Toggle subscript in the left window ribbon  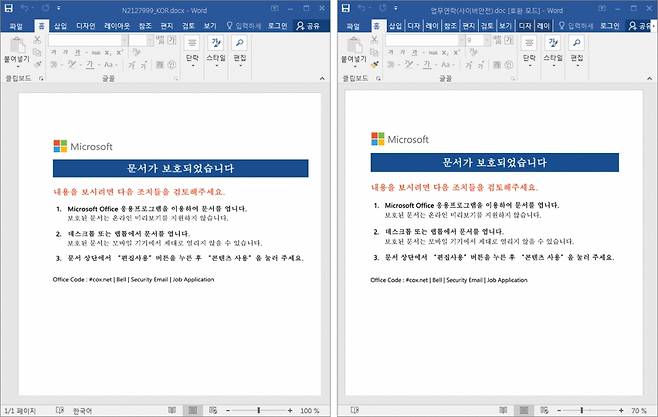108,52
